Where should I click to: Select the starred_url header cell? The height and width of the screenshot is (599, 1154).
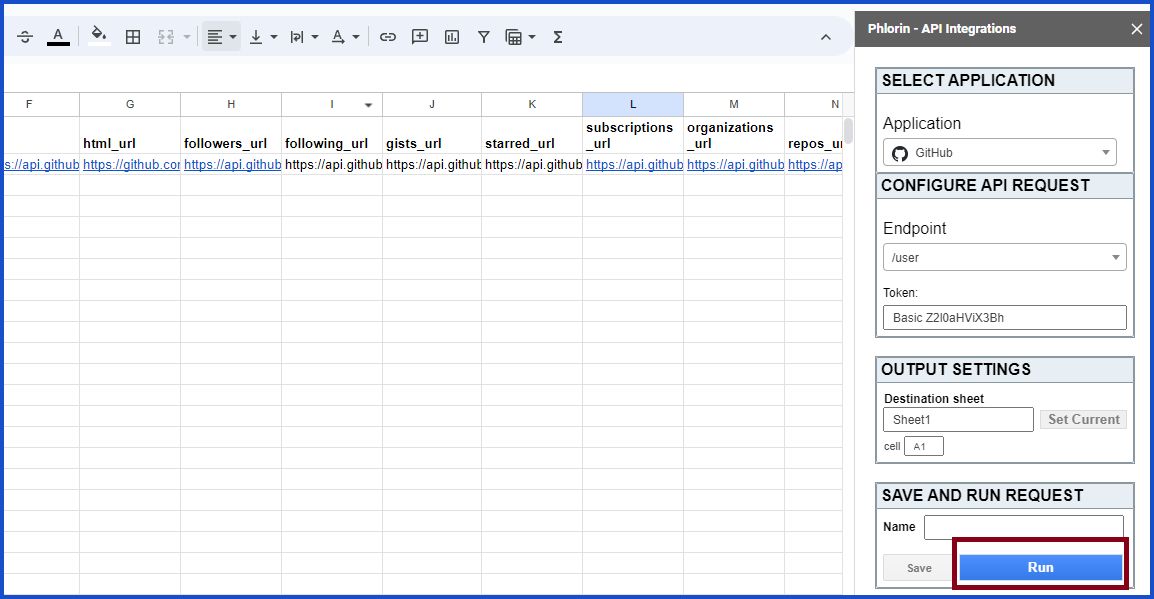(532, 135)
